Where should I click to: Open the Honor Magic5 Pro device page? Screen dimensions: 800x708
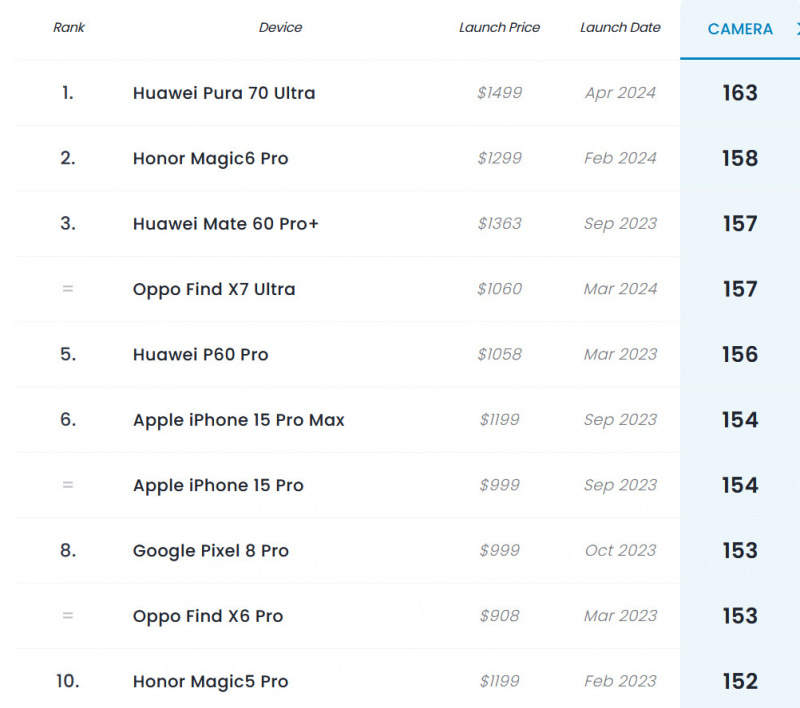210,681
